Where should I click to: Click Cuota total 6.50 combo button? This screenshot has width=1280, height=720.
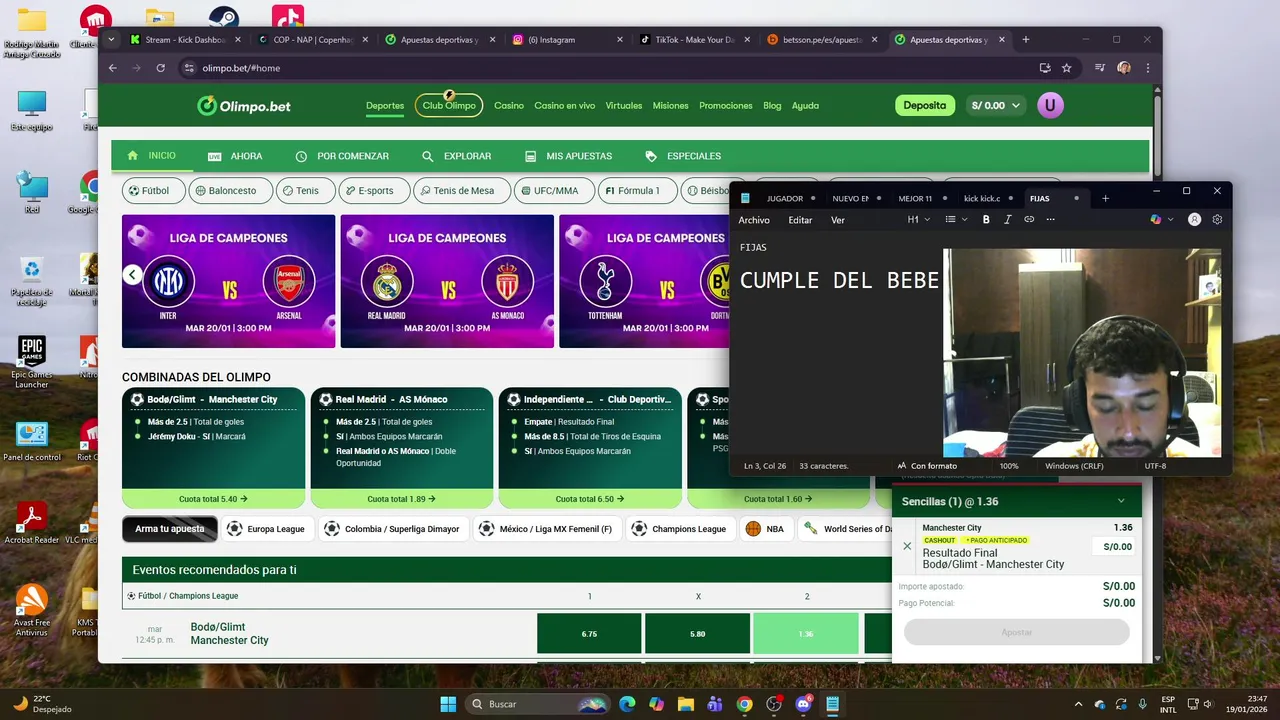coord(589,498)
